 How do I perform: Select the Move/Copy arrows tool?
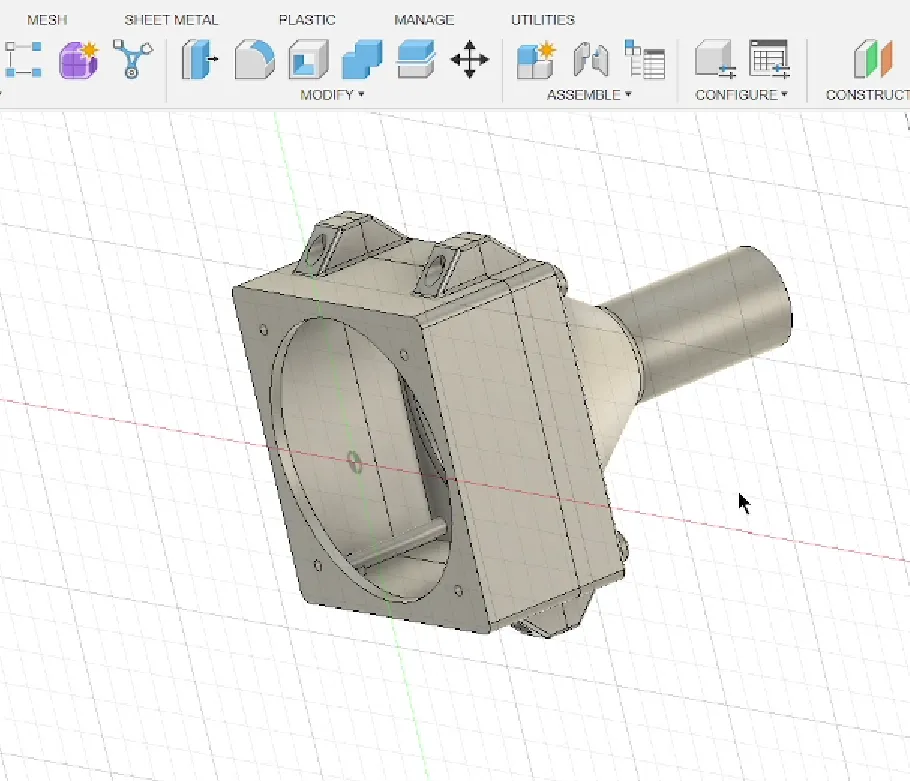pyautogui.click(x=470, y=59)
